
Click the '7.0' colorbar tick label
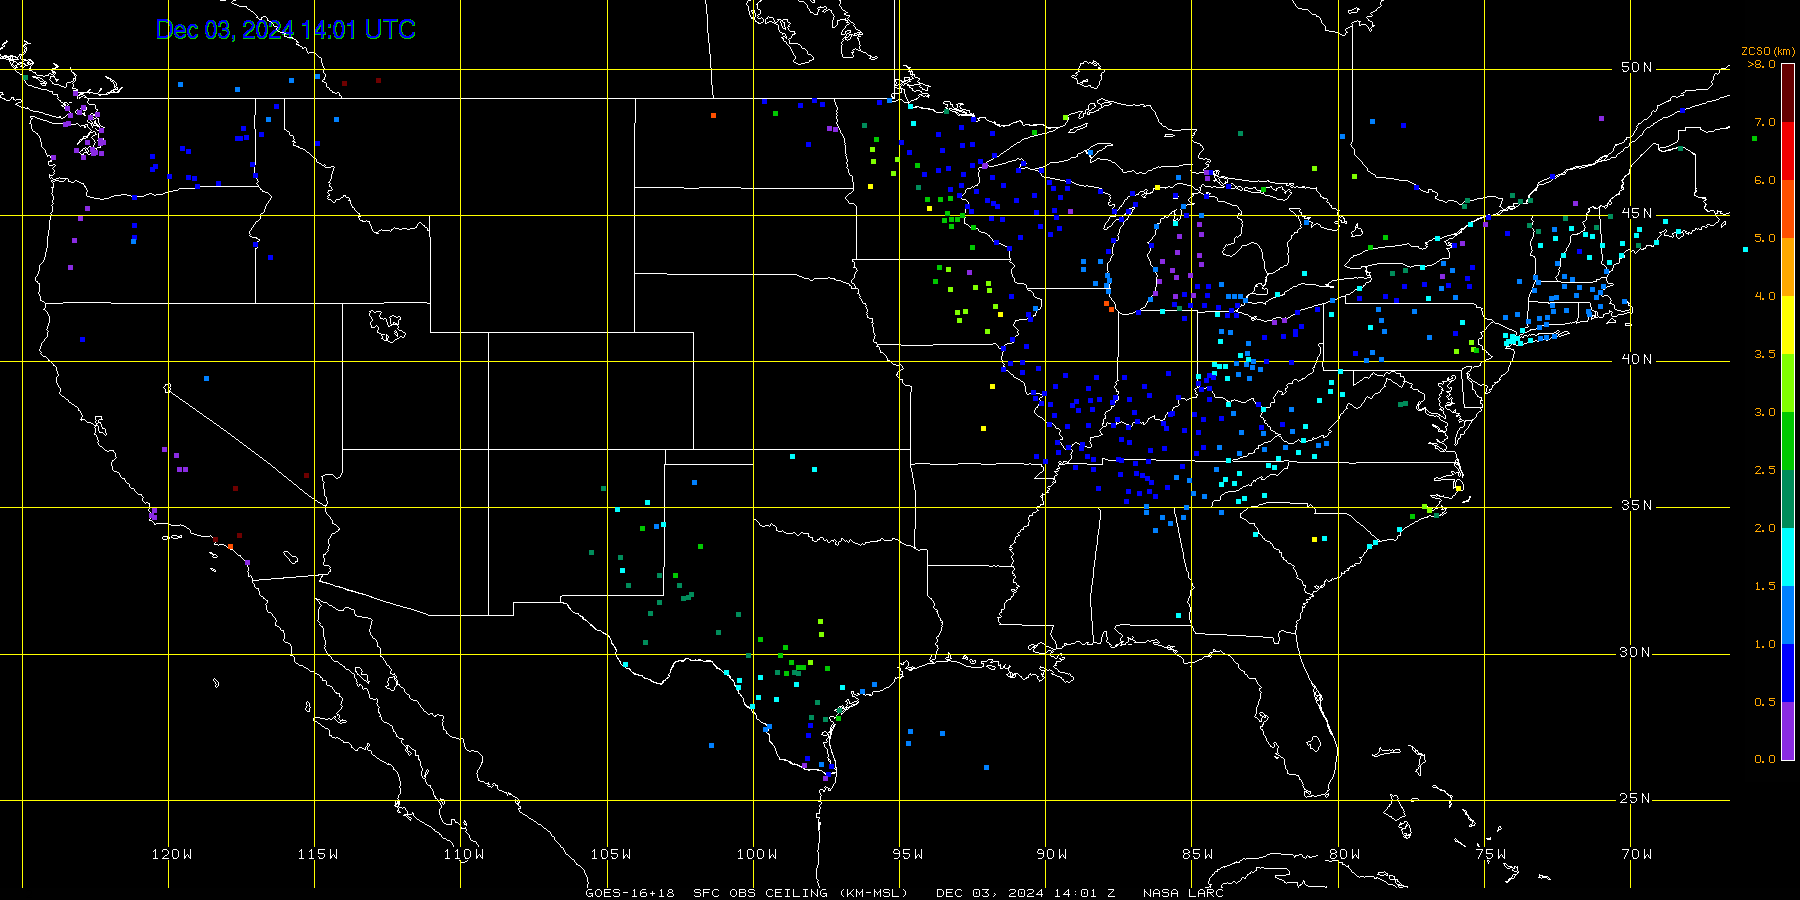click(1765, 122)
